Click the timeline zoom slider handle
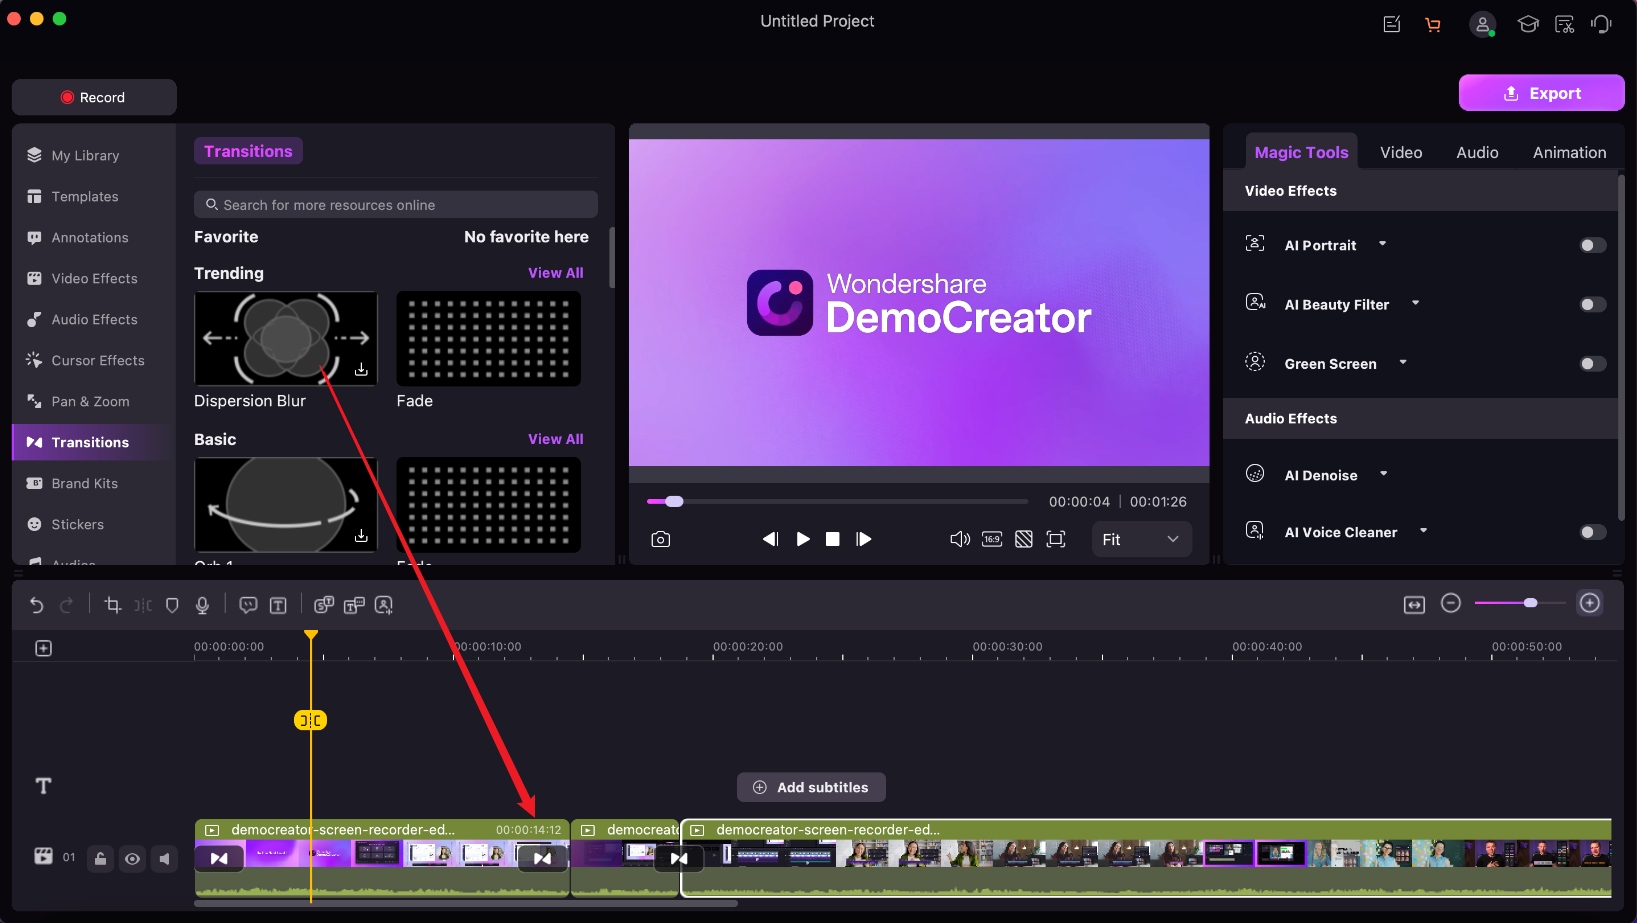 coord(1530,603)
